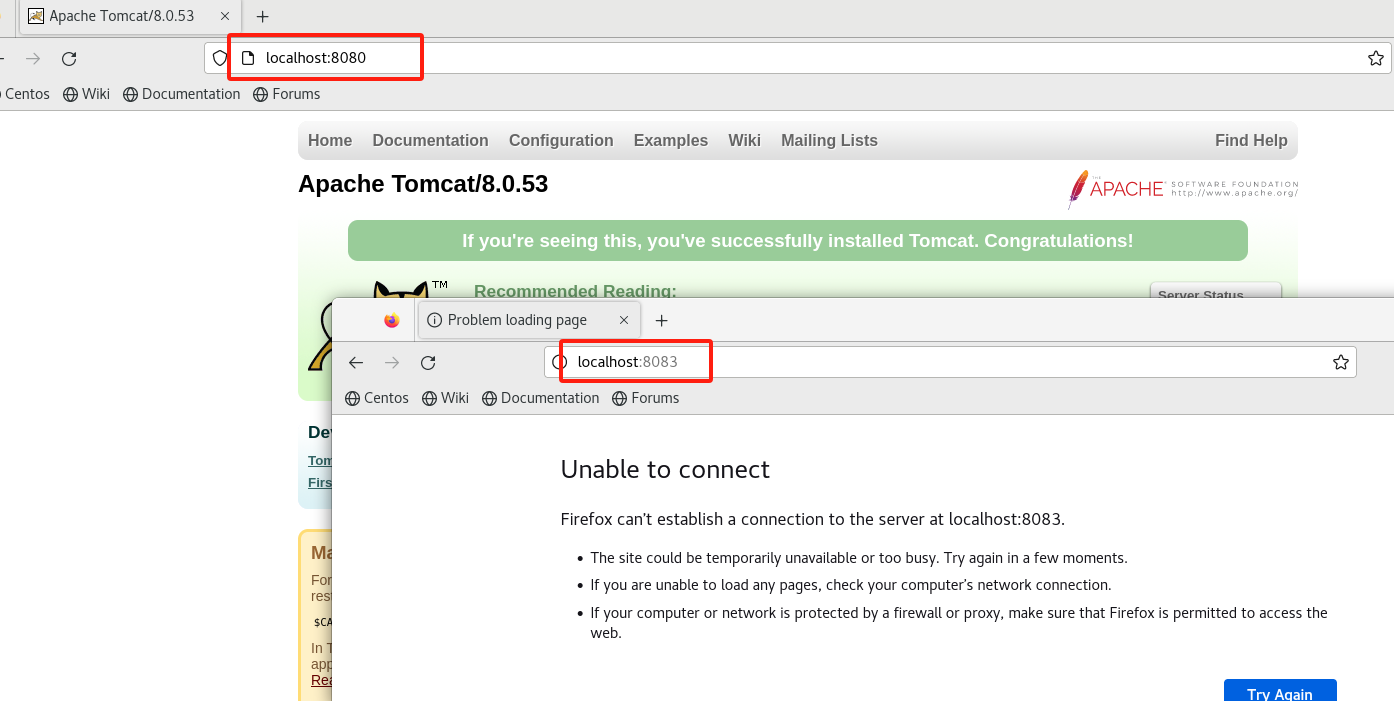
Task: Bookmark localhost:8080 with the star icon
Action: (1376, 58)
